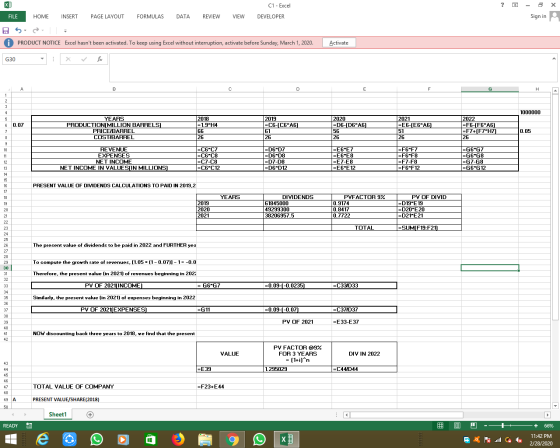Screen dimensions: 560x448
Task: Select cell containing 1000000
Action: (534, 112)
